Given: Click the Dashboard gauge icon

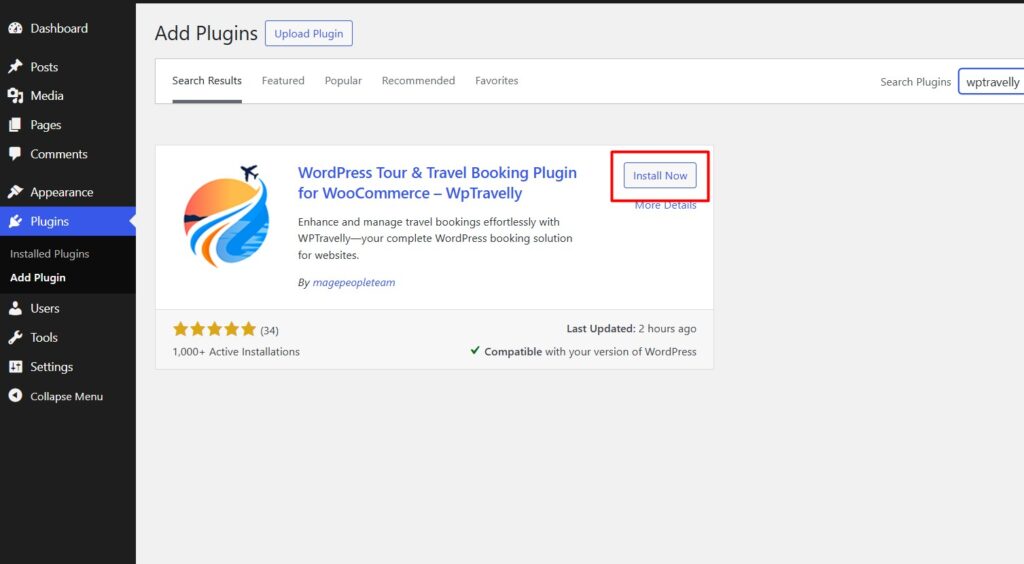Looking at the screenshot, I should click(x=15, y=28).
